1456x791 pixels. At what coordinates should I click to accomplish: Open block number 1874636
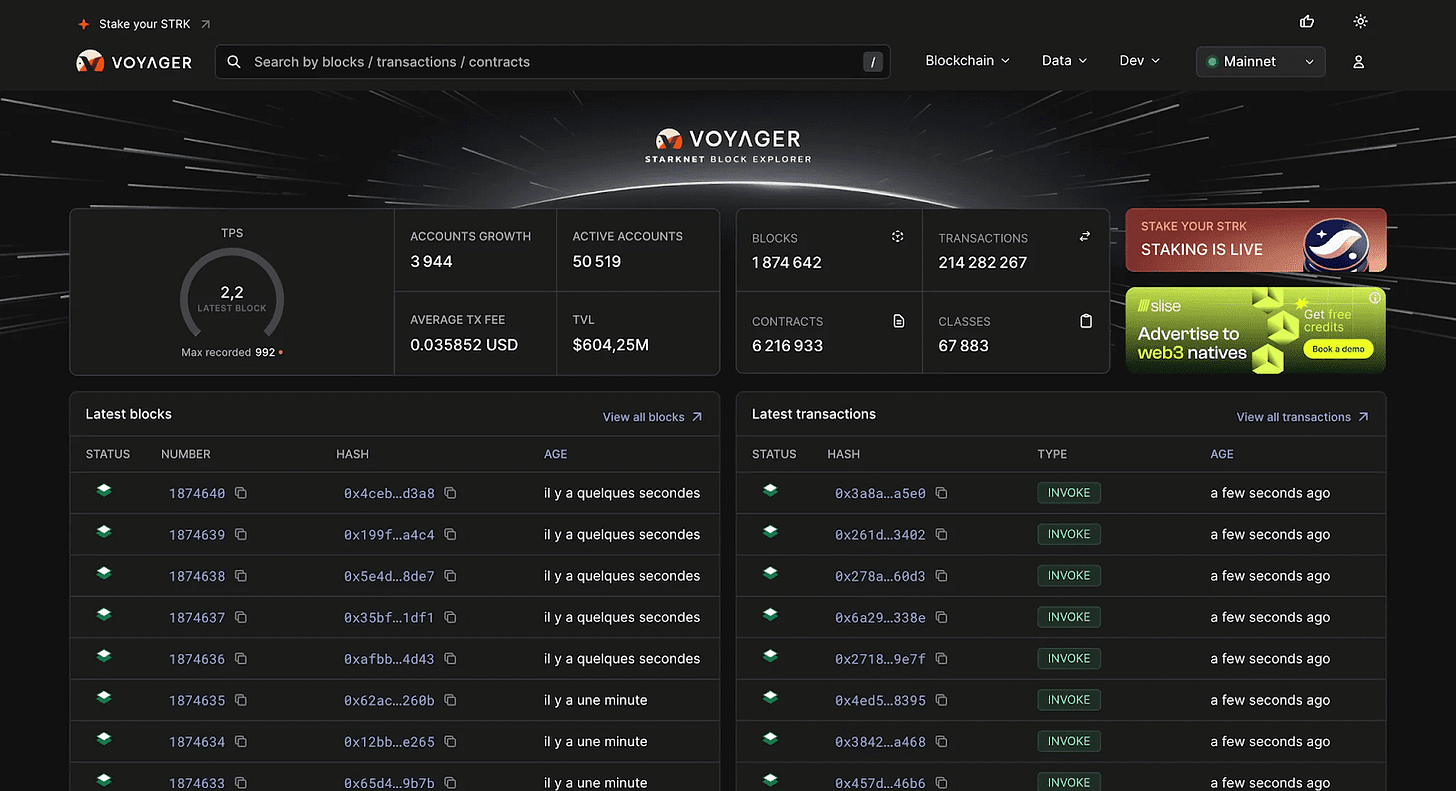click(x=197, y=659)
